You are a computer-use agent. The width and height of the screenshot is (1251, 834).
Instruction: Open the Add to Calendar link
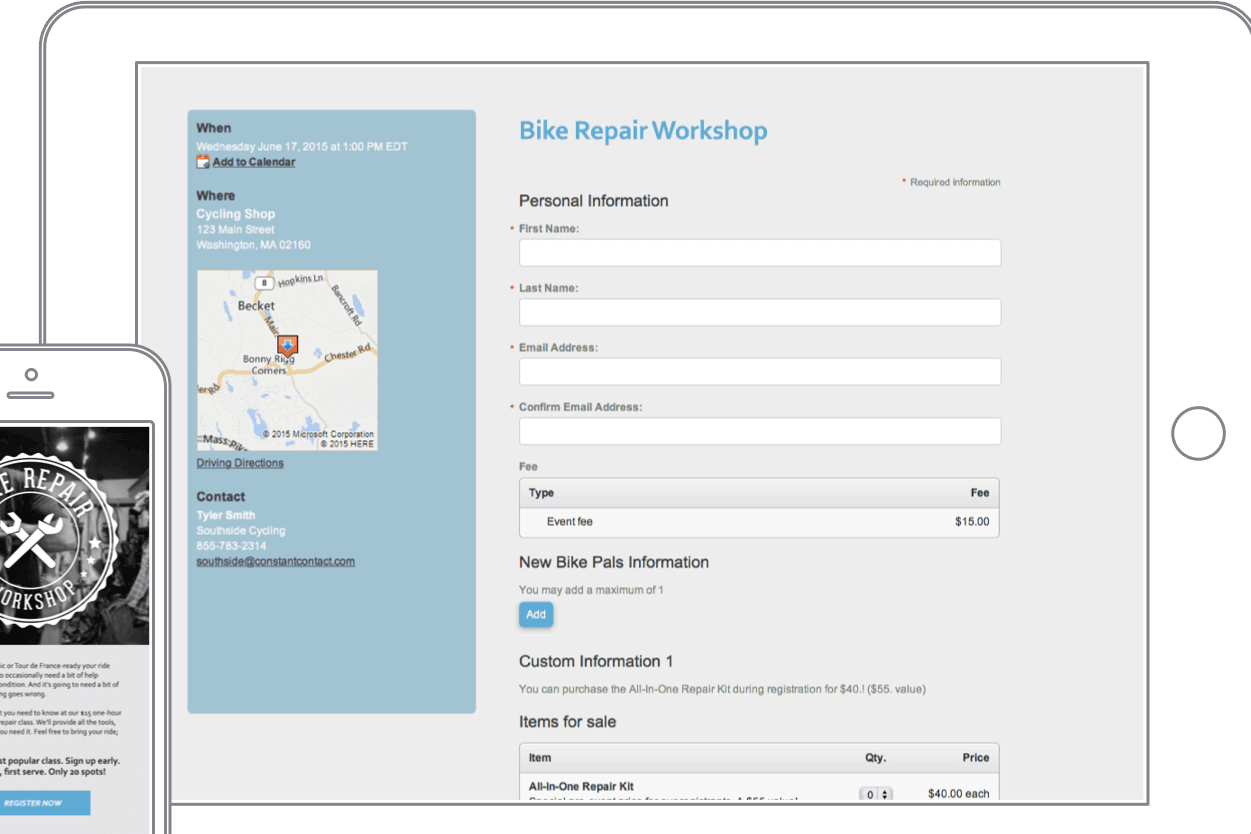253,162
